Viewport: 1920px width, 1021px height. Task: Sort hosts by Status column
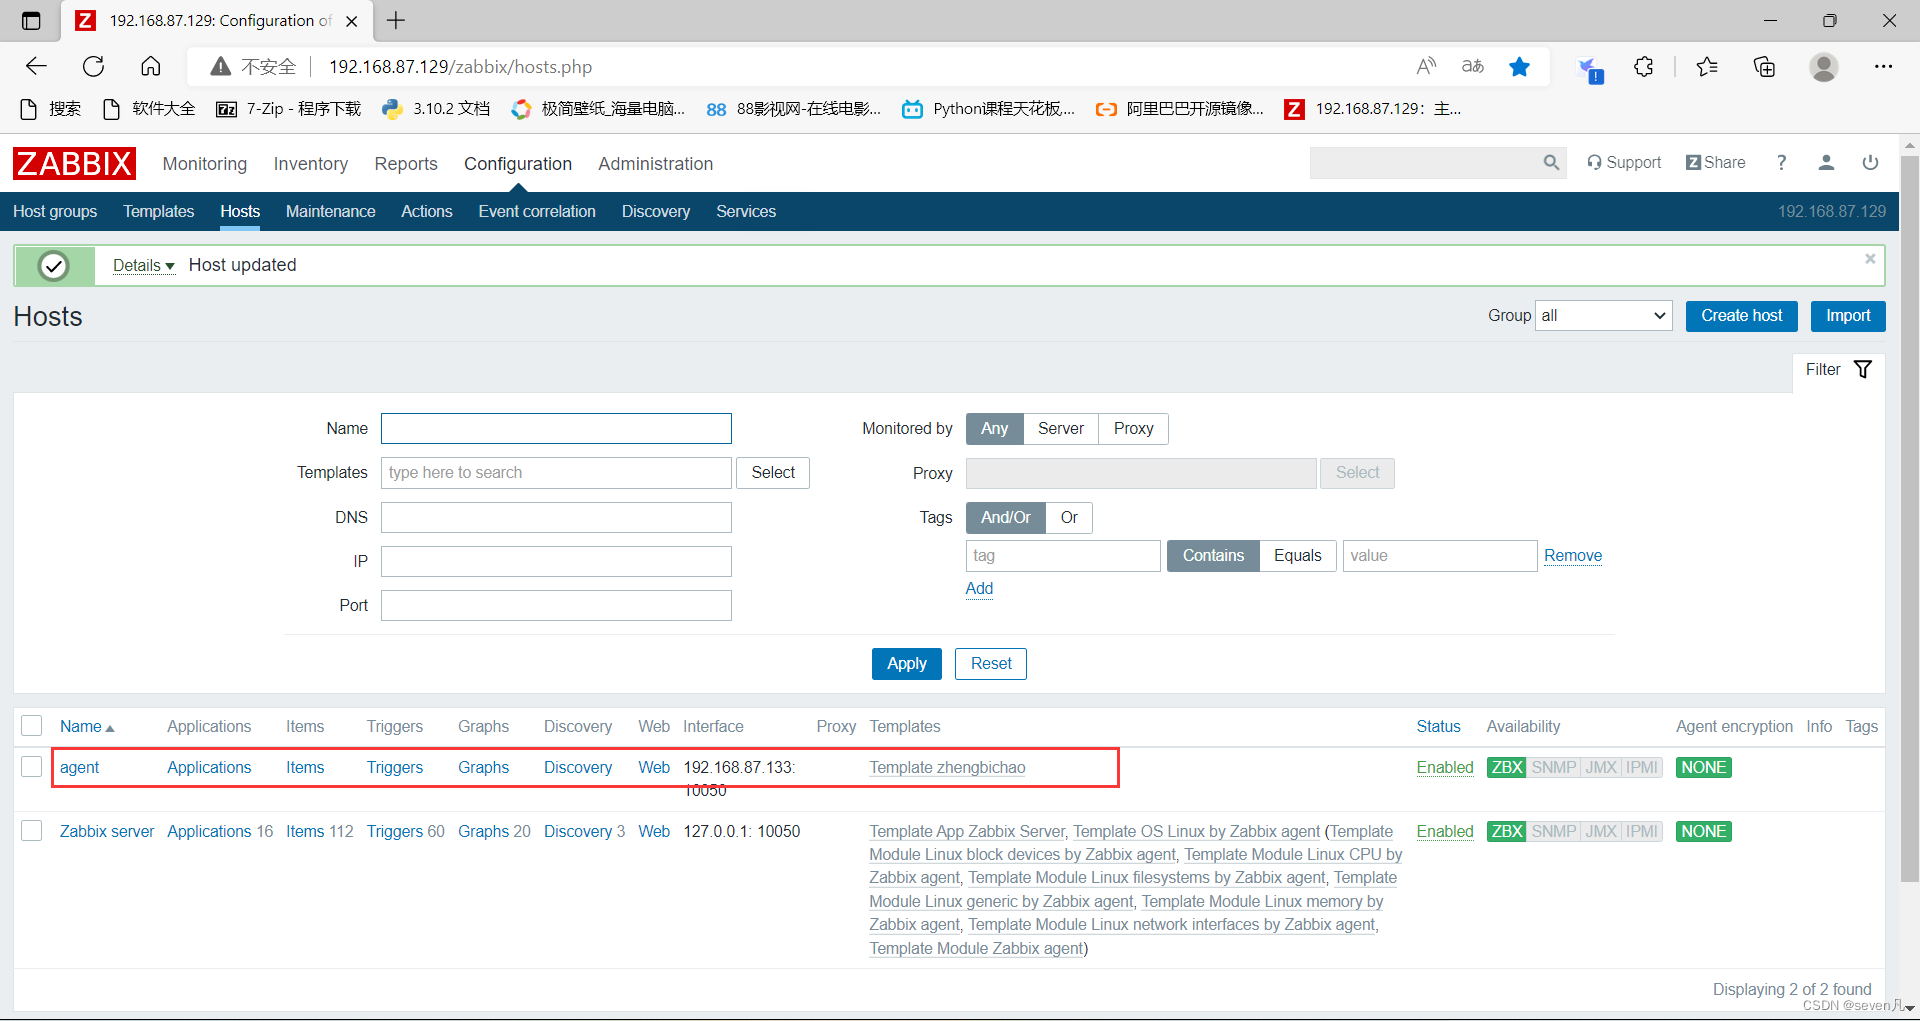point(1438,726)
